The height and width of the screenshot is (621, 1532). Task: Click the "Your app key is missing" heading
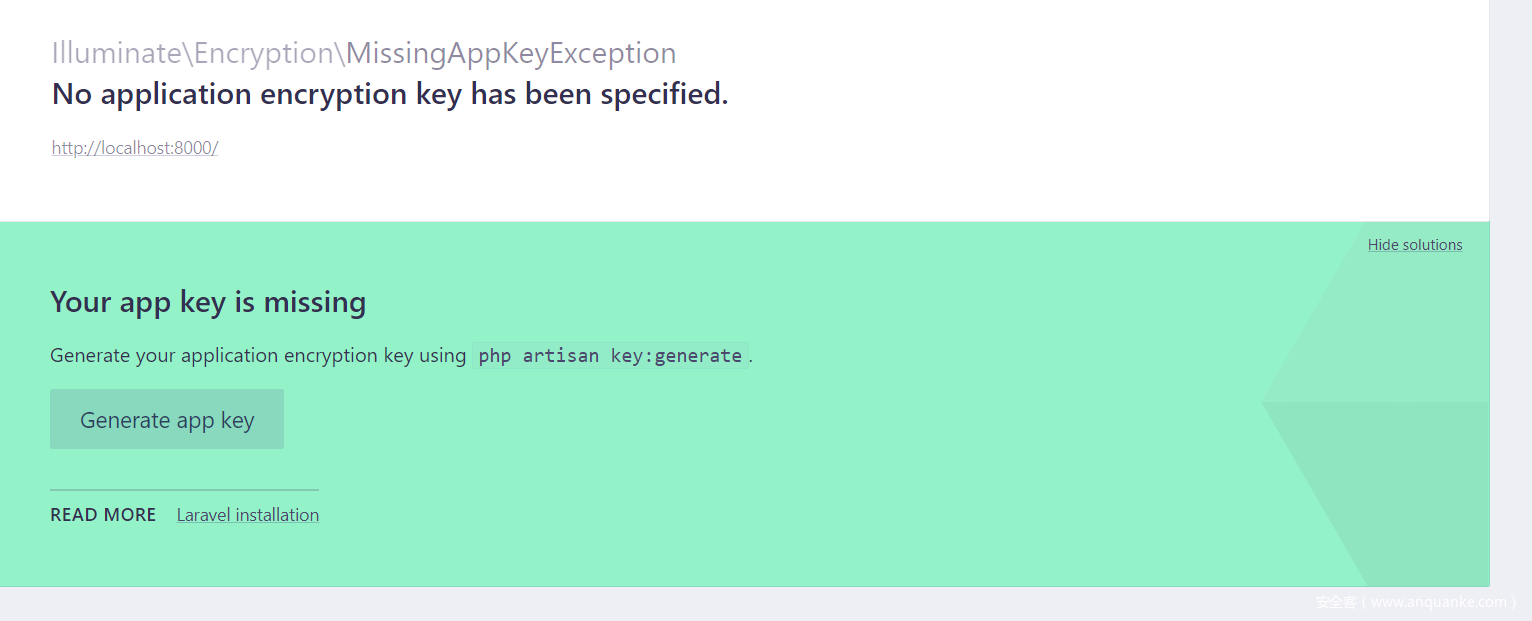tap(208, 302)
